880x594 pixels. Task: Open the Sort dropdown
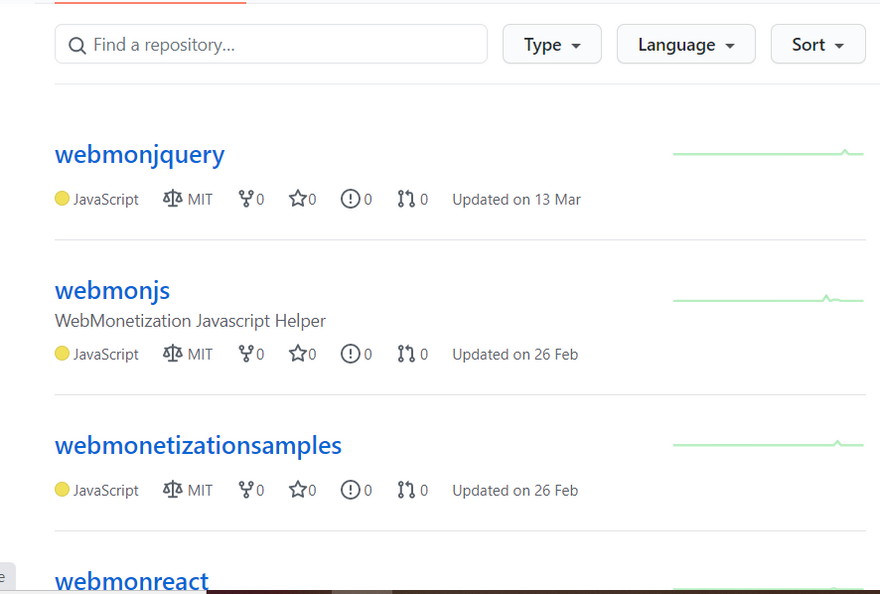[818, 45]
